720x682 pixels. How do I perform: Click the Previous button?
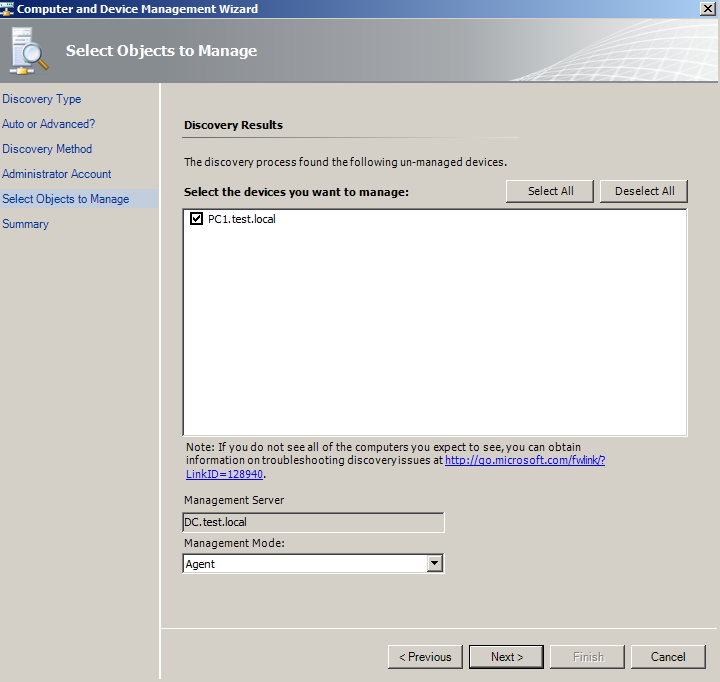425,657
